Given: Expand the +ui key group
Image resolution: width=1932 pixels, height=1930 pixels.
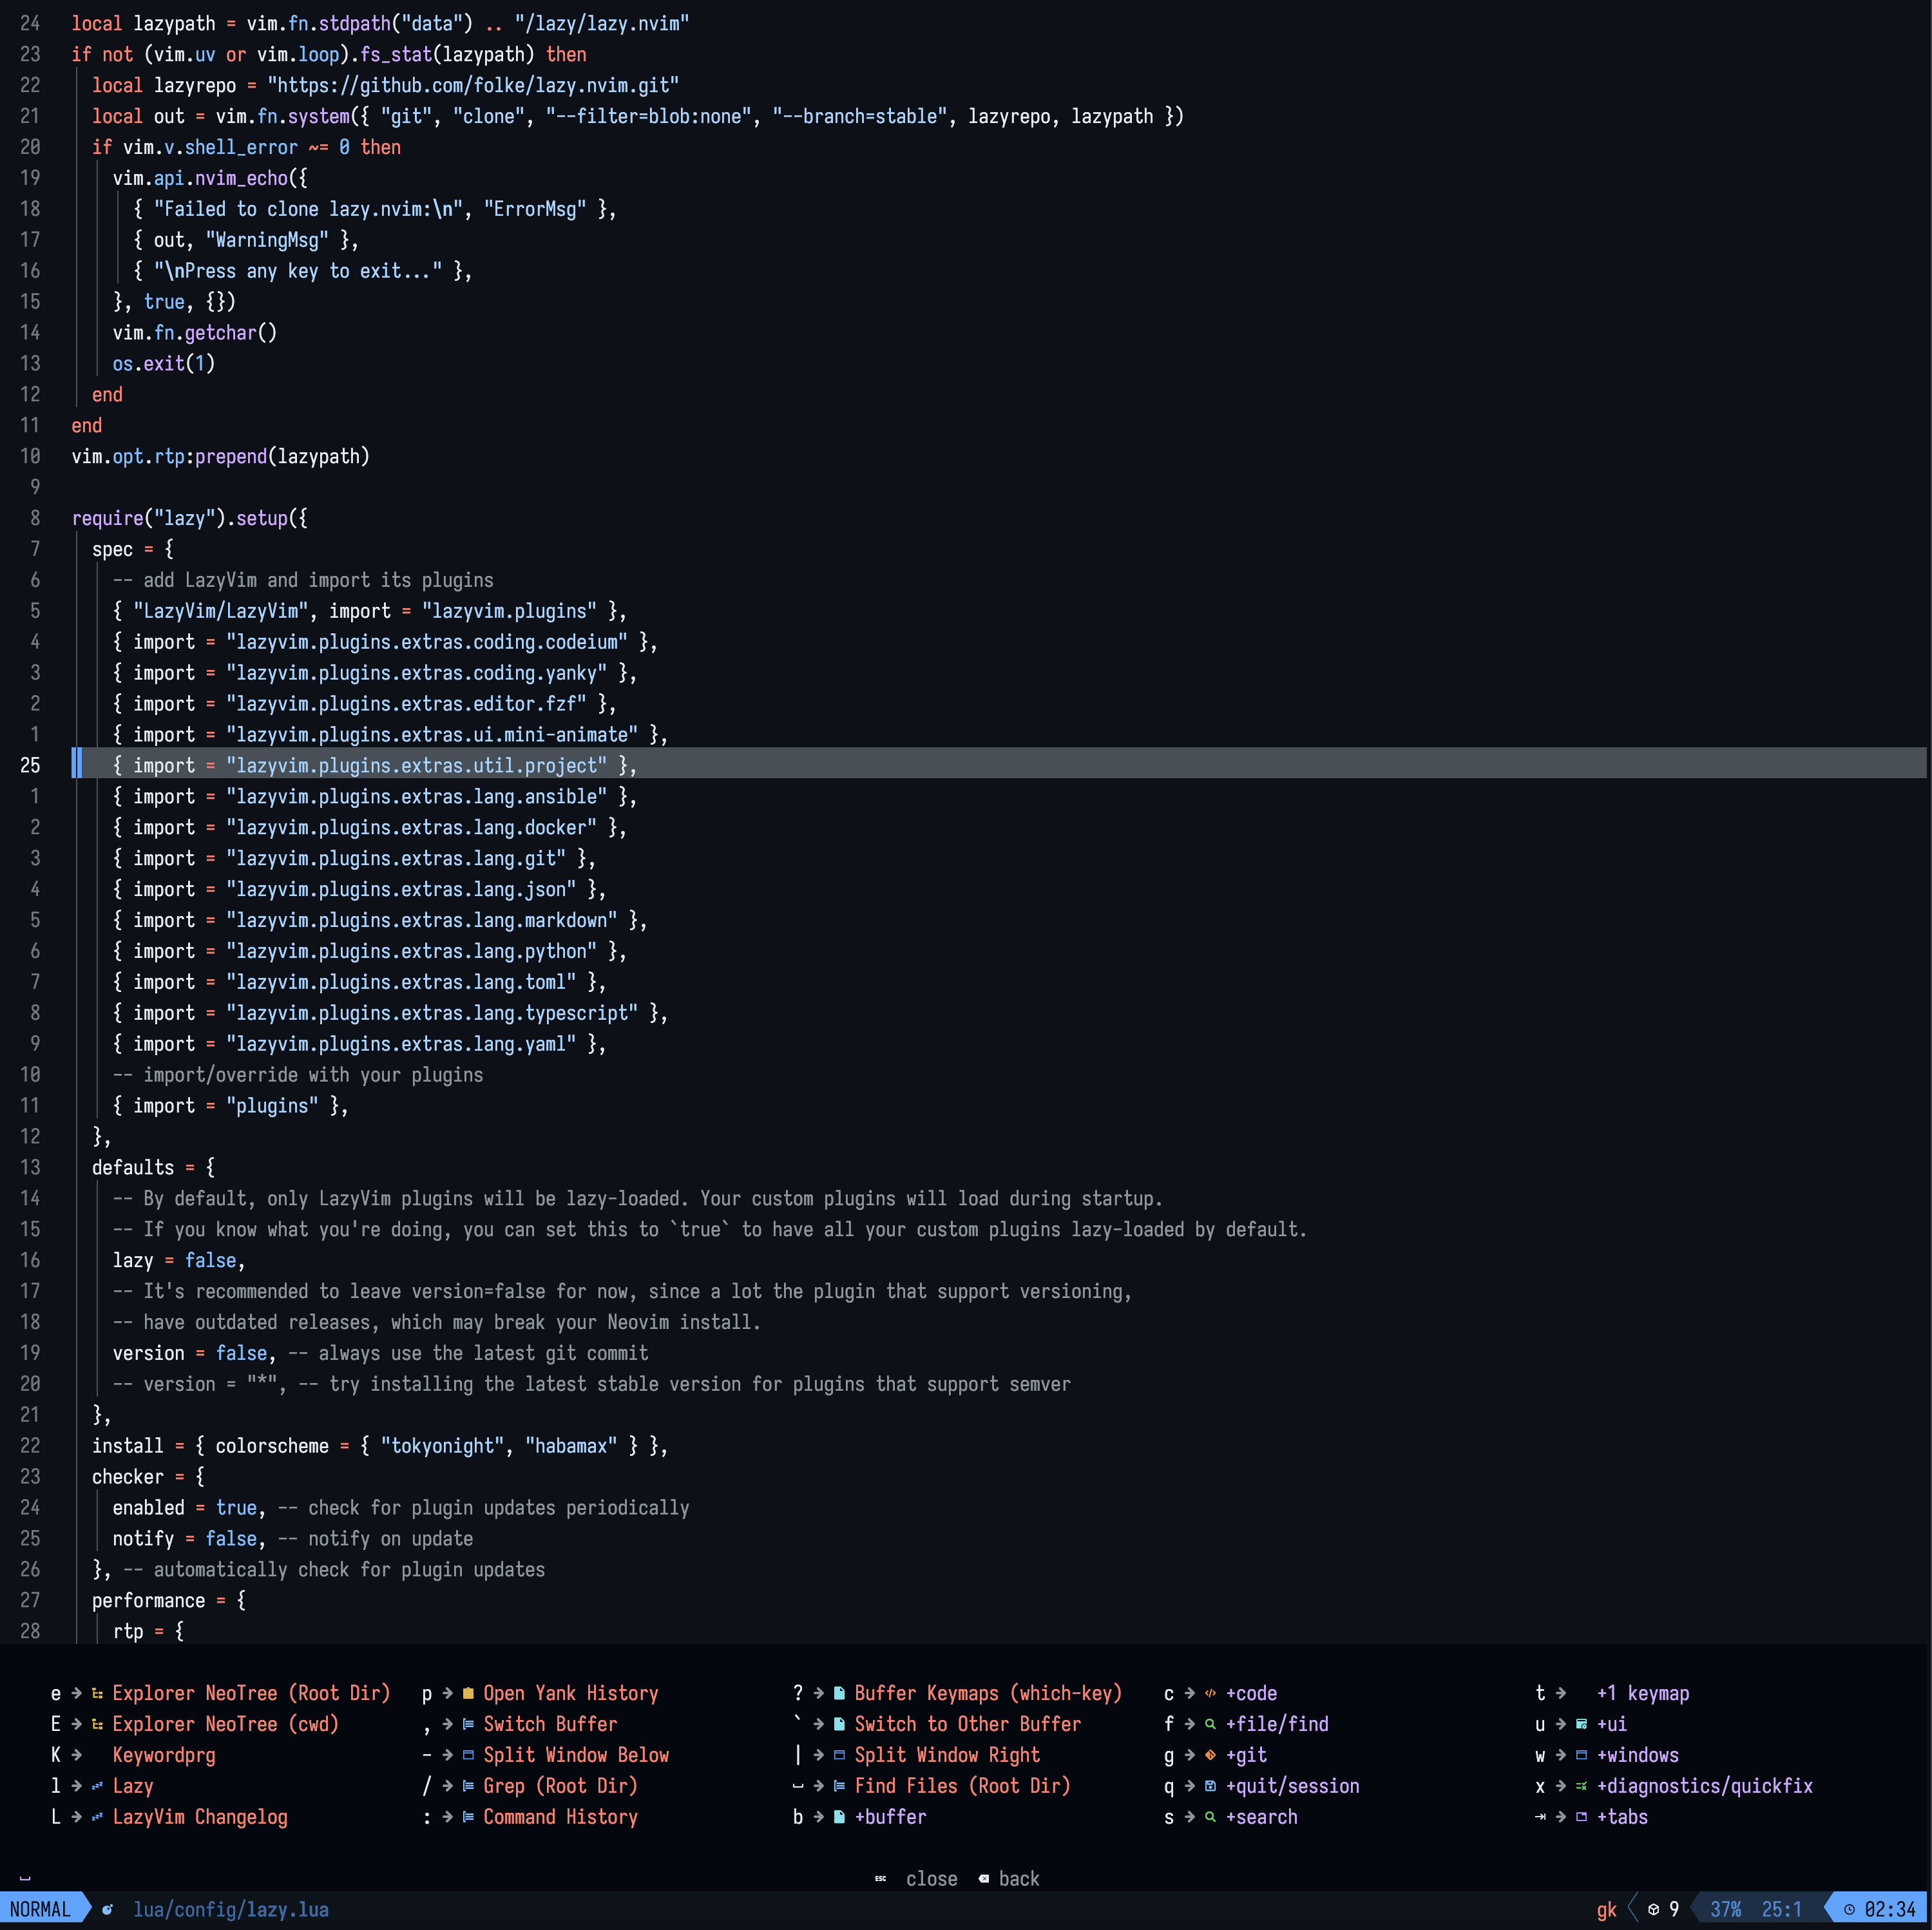Looking at the screenshot, I should [1611, 1724].
